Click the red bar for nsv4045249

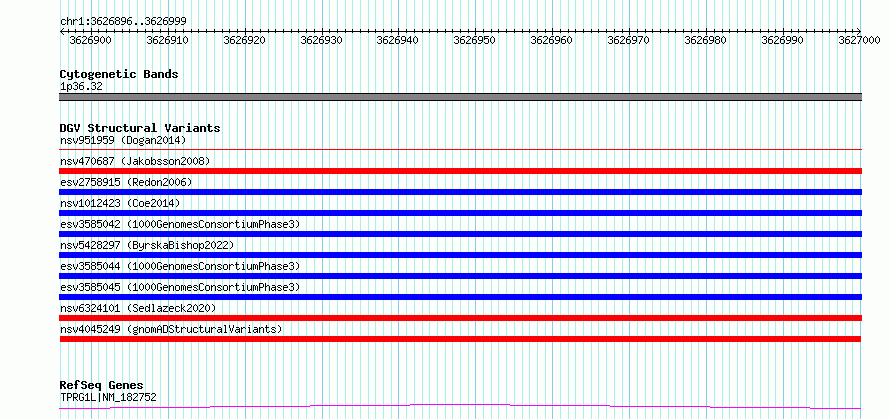[460, 339]
